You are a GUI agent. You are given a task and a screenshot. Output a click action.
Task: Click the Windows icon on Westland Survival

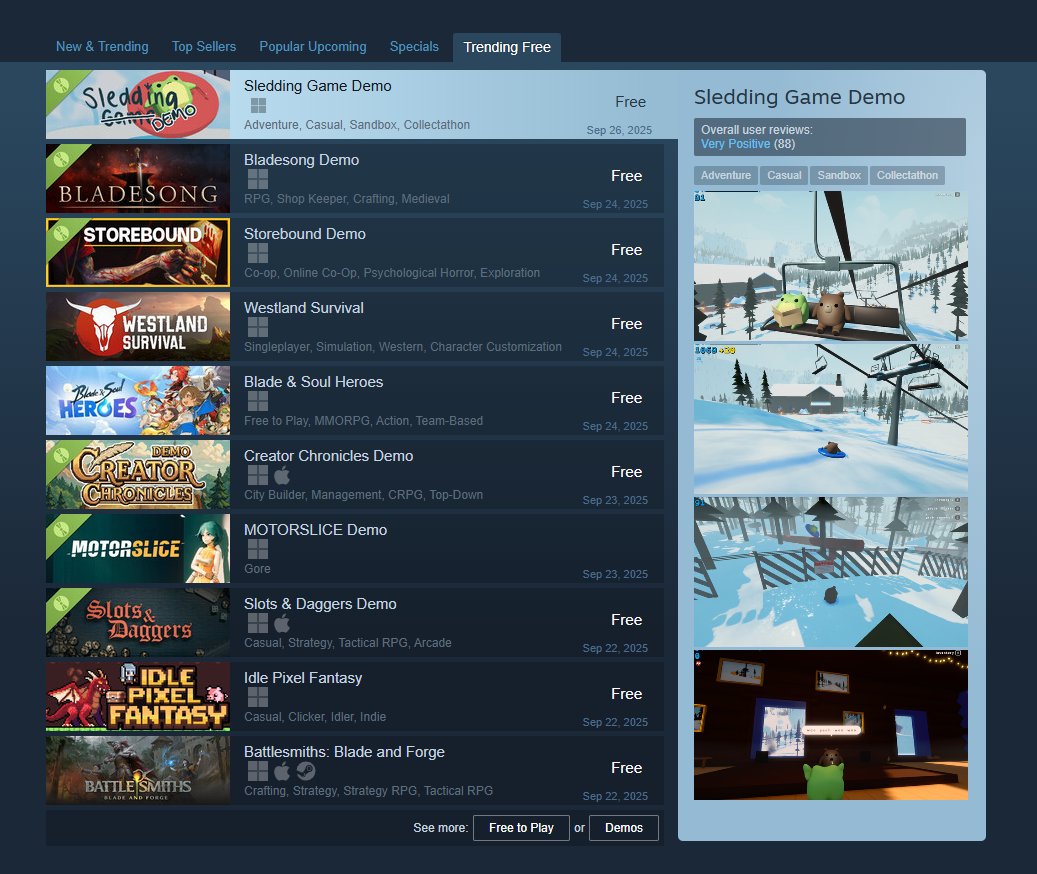(258, 326)
